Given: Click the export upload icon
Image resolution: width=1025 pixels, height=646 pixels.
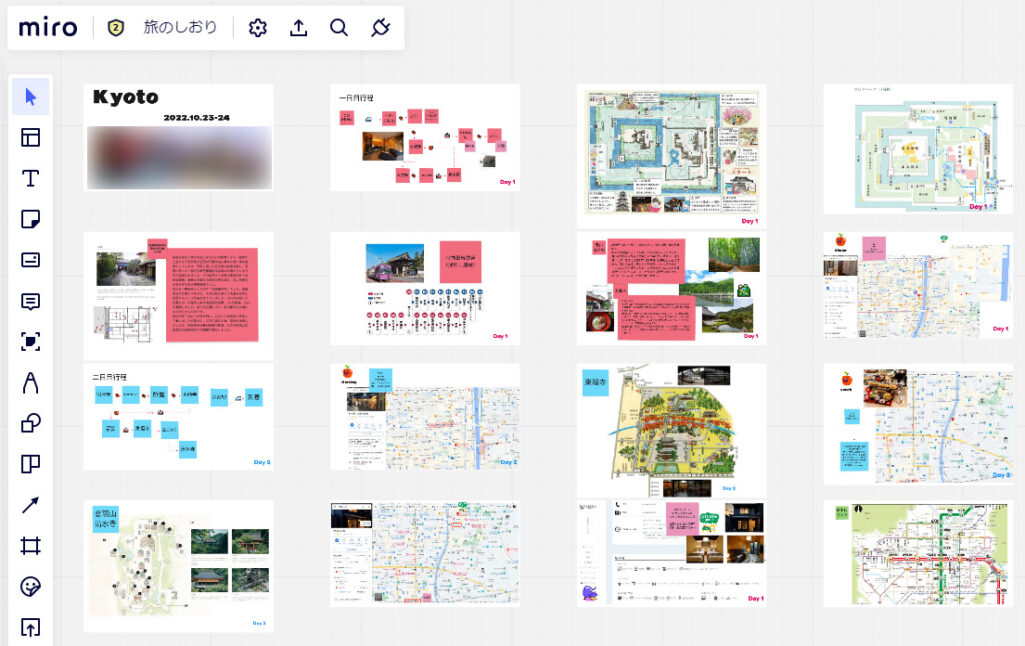Looking at the screenshot, I should pos(299,27).
